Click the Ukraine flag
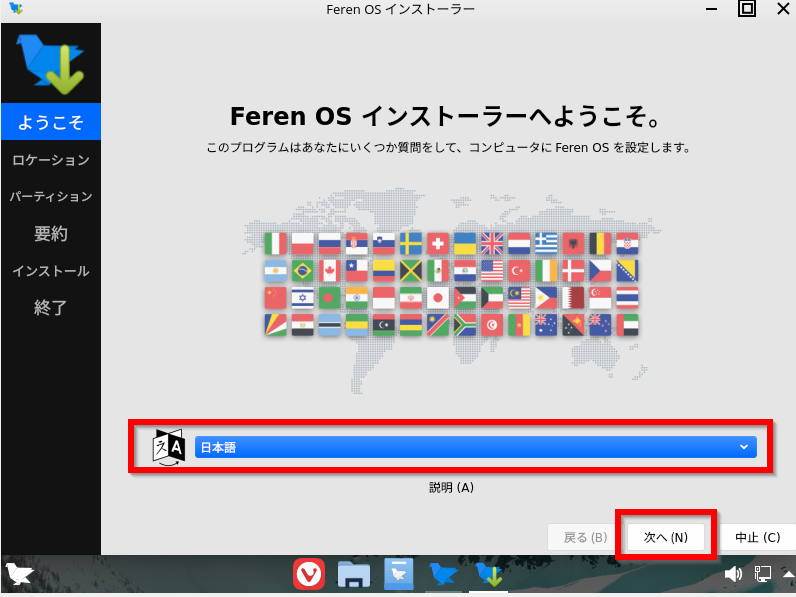This screenshot has width=796, height=597. coord(465,244)
